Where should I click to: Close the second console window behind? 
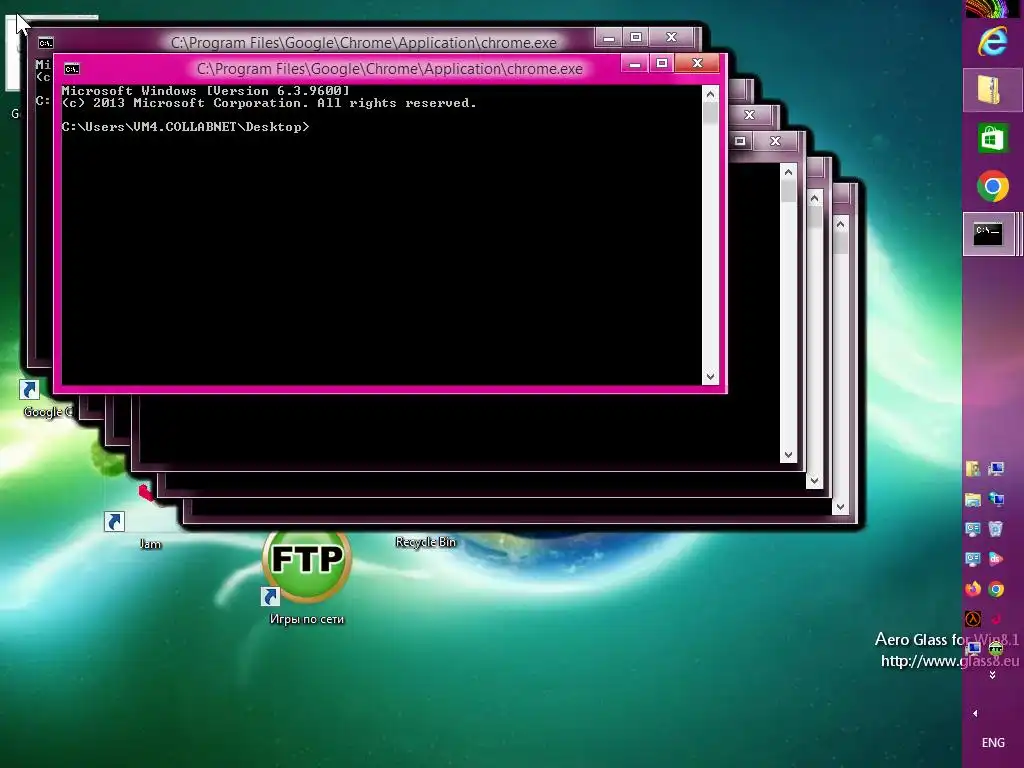tap(671, 37)
